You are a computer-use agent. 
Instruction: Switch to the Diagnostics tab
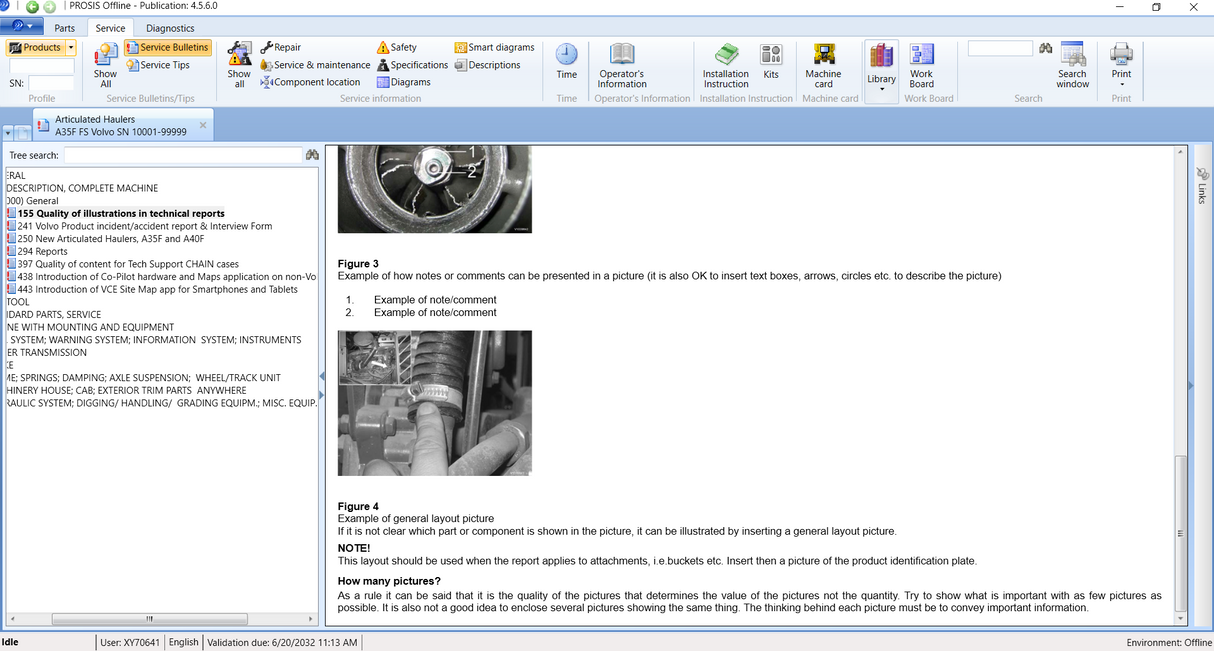[x=169, y=27]
